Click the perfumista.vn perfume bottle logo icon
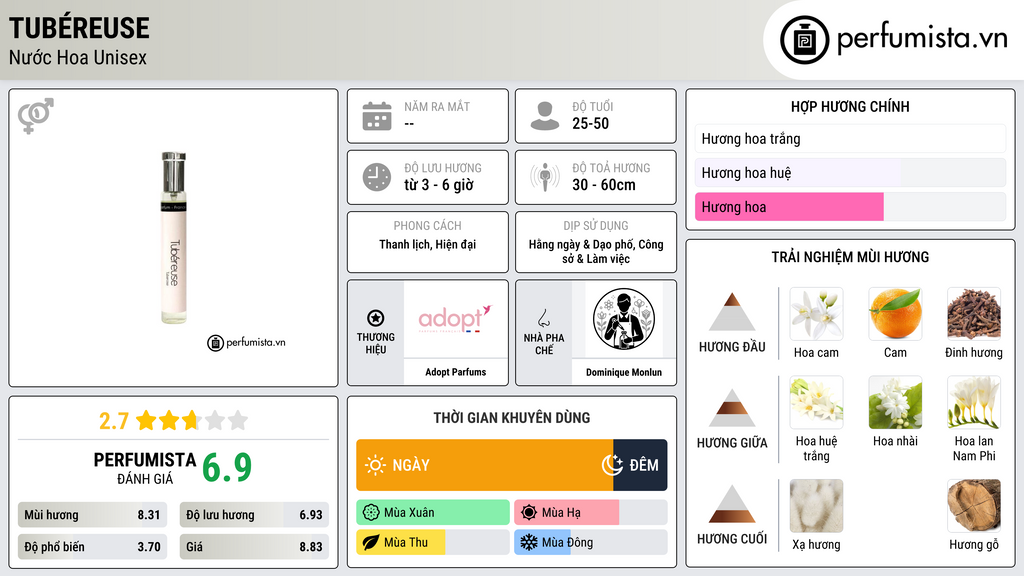Screen dimensions: 1024x576 click(x=804, y=40)
